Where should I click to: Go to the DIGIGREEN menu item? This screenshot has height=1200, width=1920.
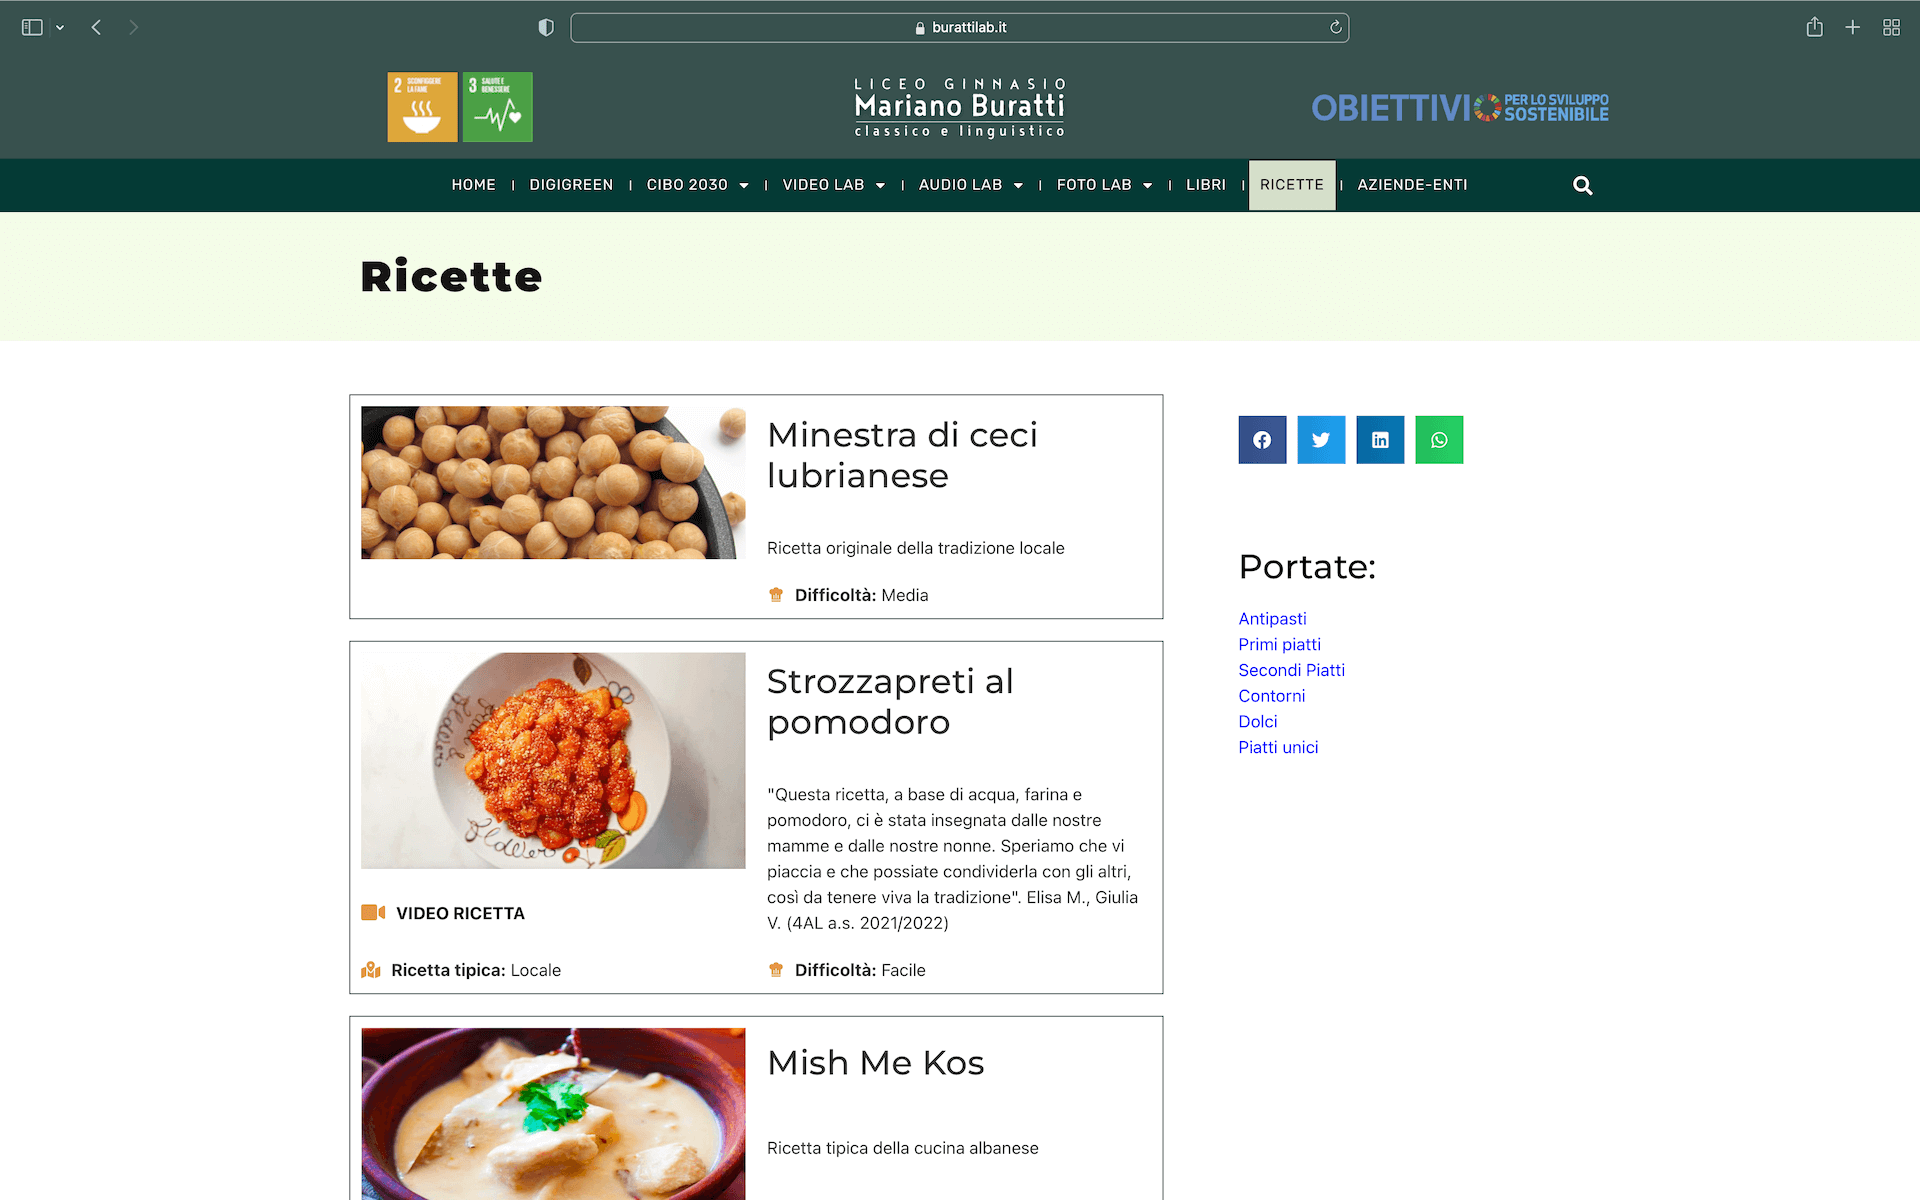point(571,185)
